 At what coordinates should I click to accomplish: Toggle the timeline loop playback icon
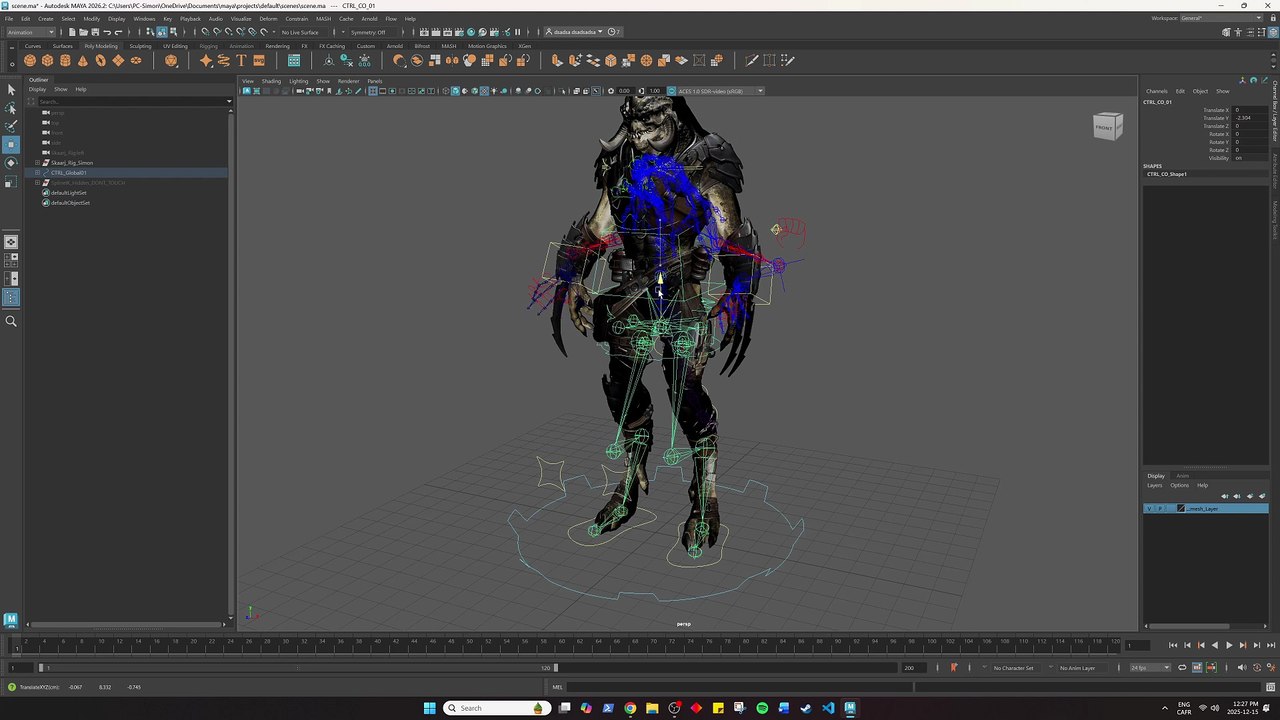[x=1182, y=667]
